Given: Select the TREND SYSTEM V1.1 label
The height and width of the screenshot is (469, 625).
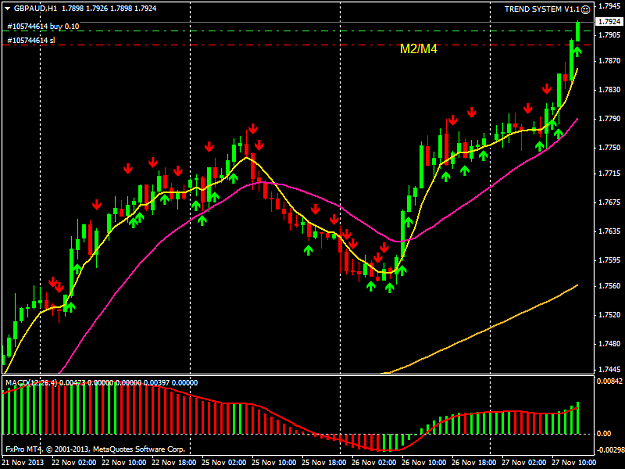Looking at the screenshot, I should [542, 9].
